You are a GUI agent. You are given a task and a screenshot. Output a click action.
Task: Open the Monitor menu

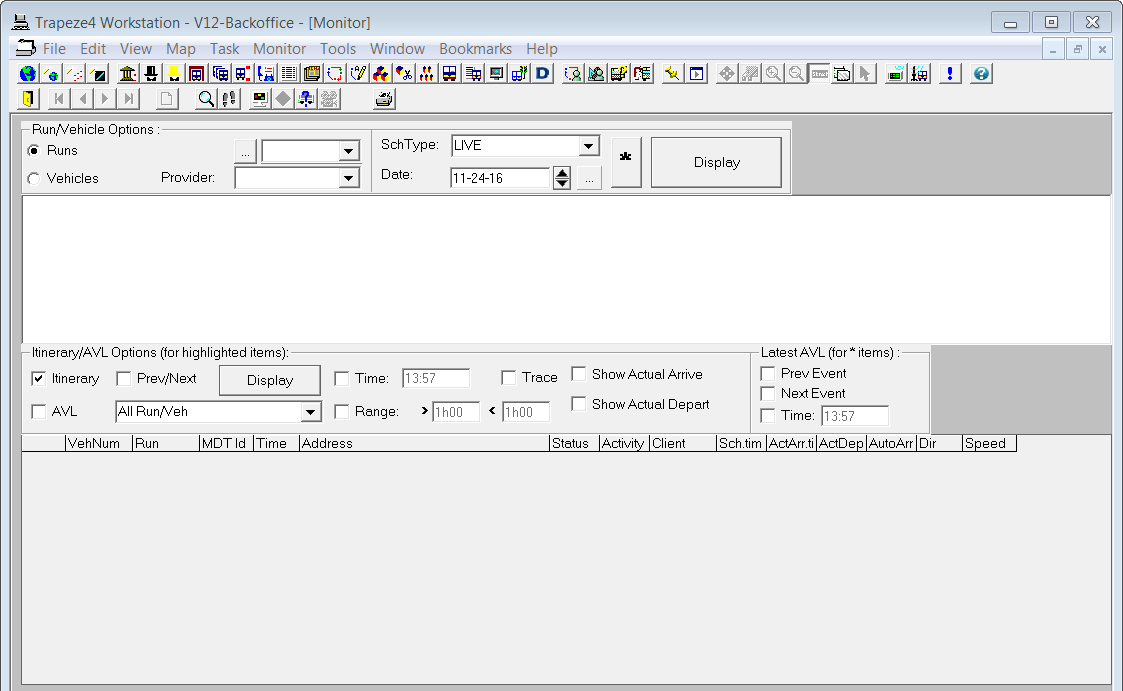click(x=279, y=49)
